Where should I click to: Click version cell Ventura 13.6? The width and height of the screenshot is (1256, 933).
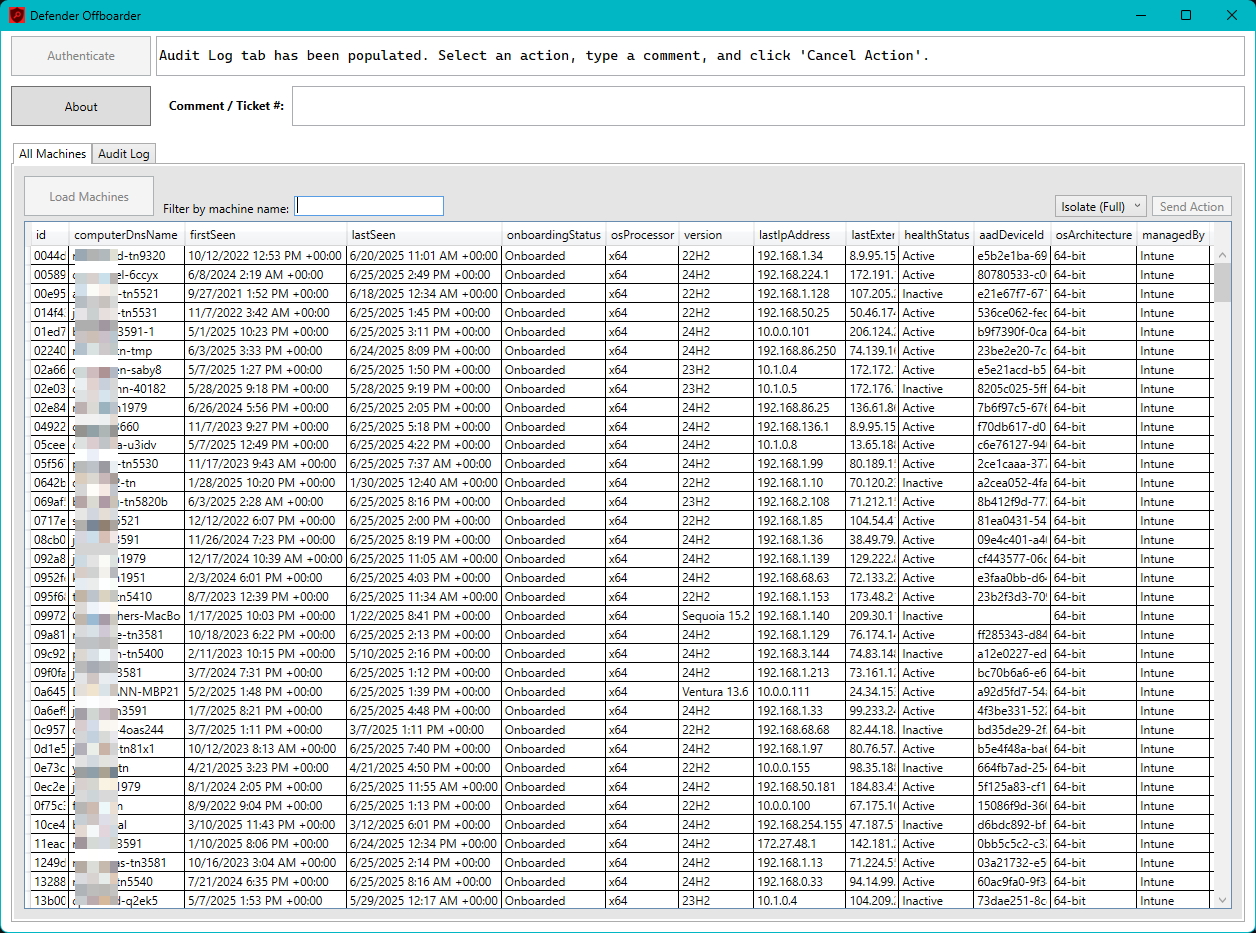coord(717,692)
